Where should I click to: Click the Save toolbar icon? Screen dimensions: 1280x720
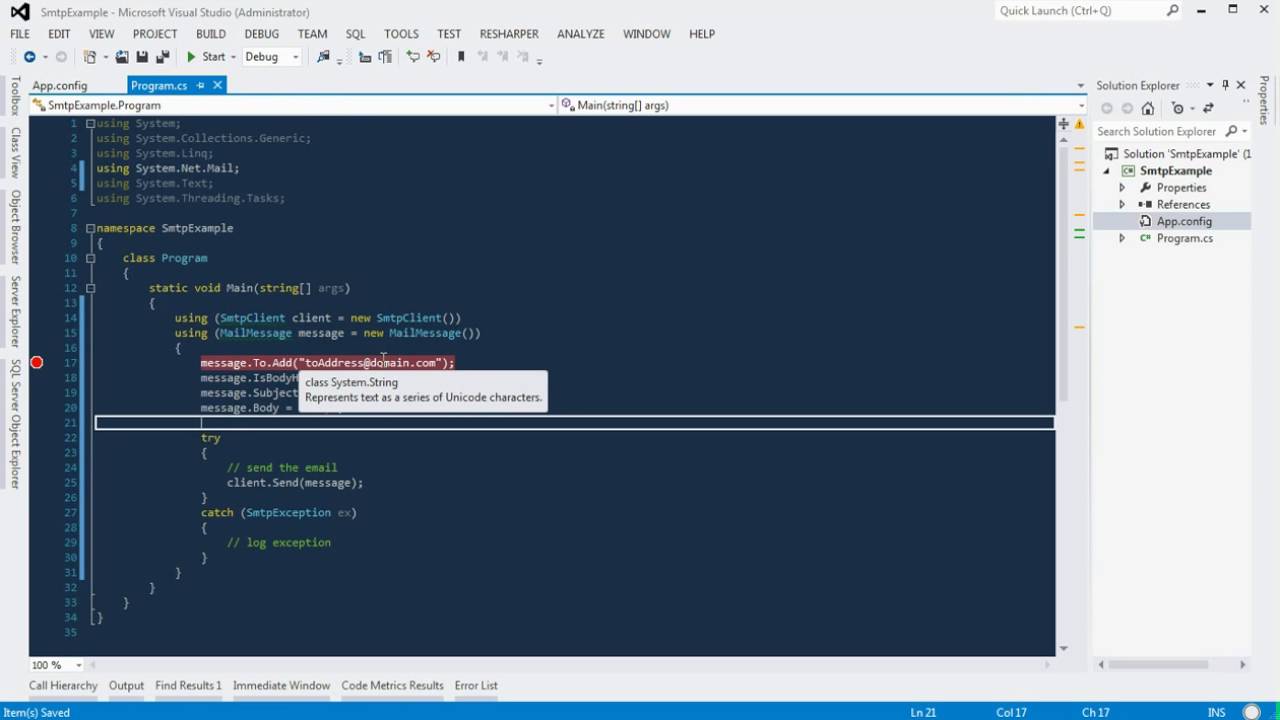142,57
